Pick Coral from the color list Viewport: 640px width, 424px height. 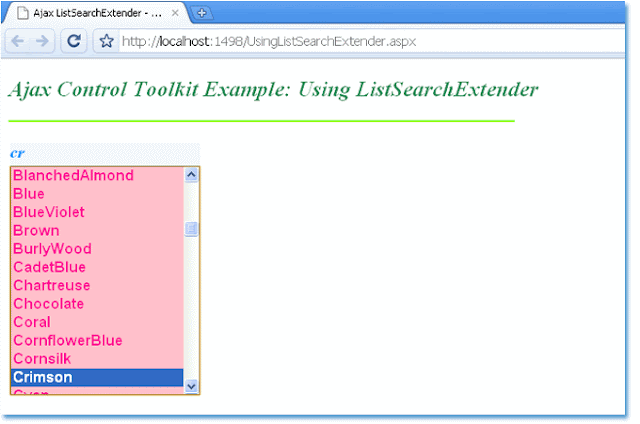[97, 322]
